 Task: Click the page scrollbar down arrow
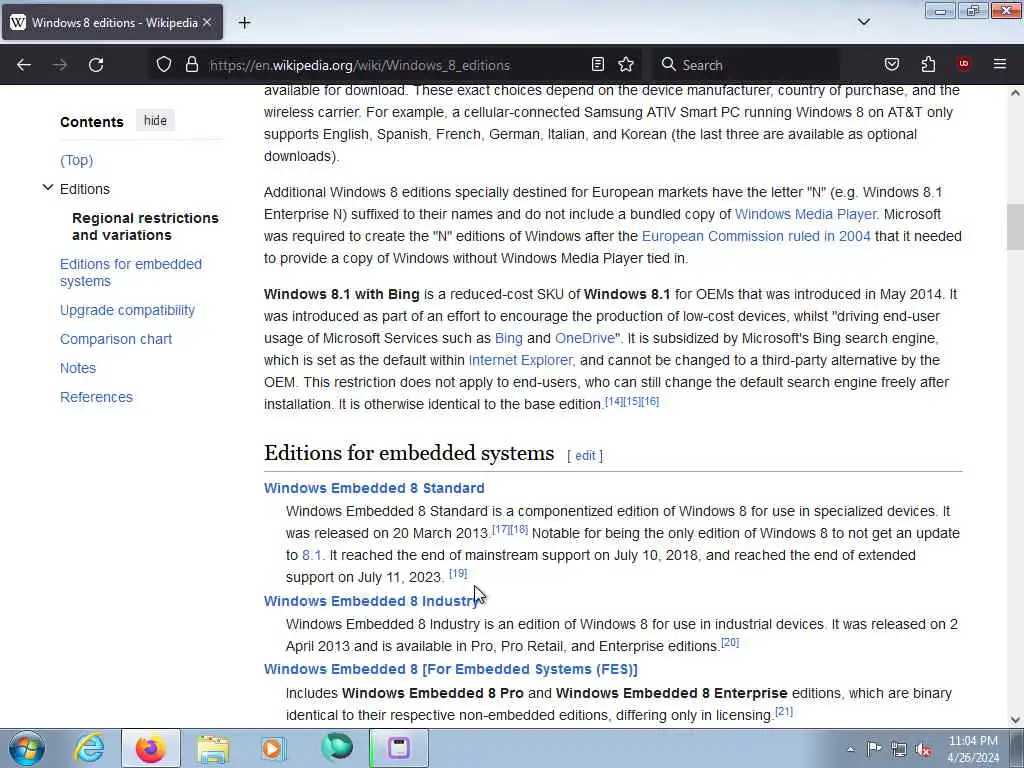(x=1016, y=720)
